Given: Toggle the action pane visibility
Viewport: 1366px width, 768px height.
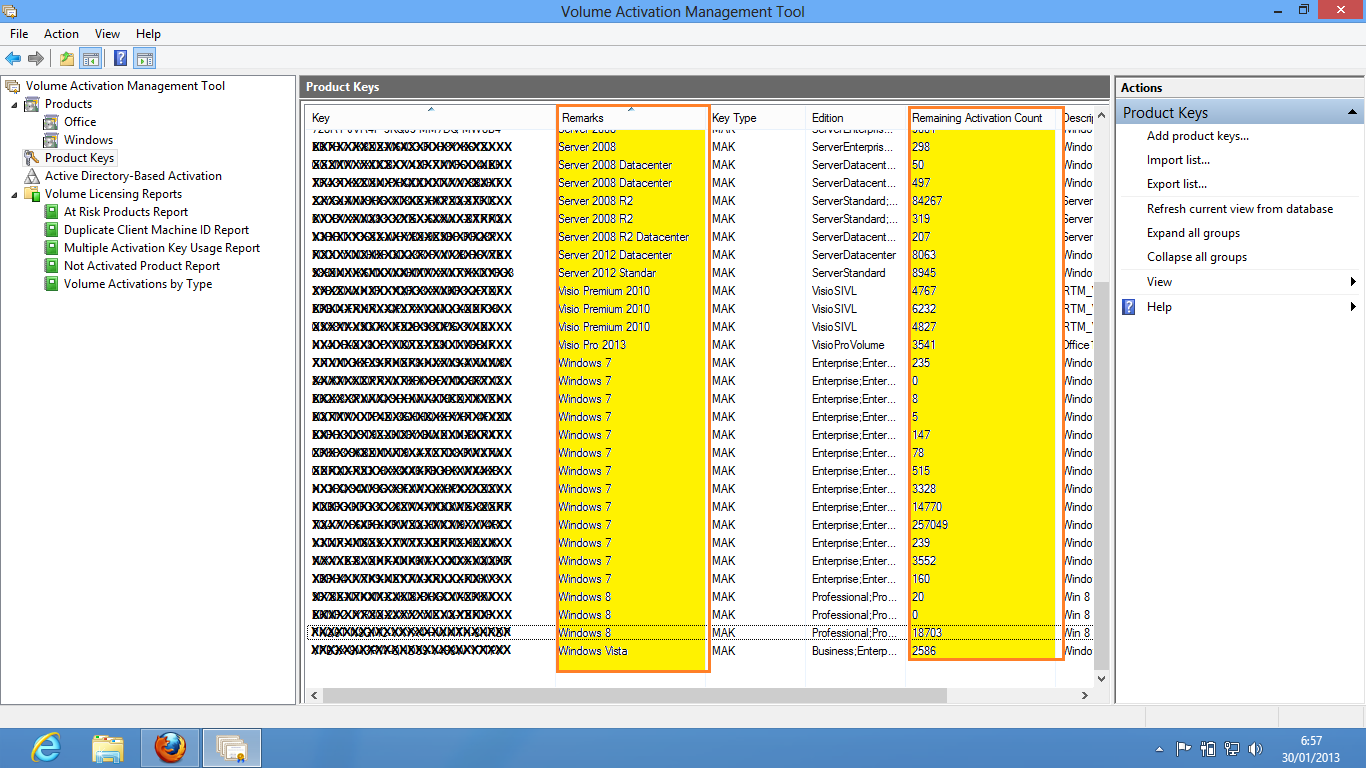Looking at the screenshot, I should click(144, 58).
